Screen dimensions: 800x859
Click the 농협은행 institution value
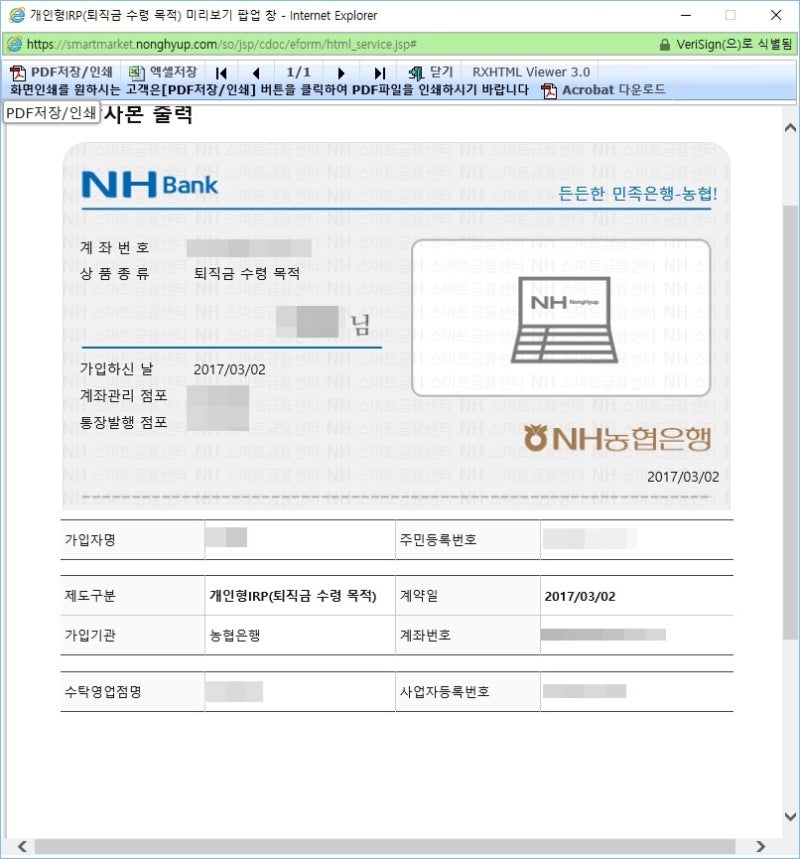pos(235,635)
